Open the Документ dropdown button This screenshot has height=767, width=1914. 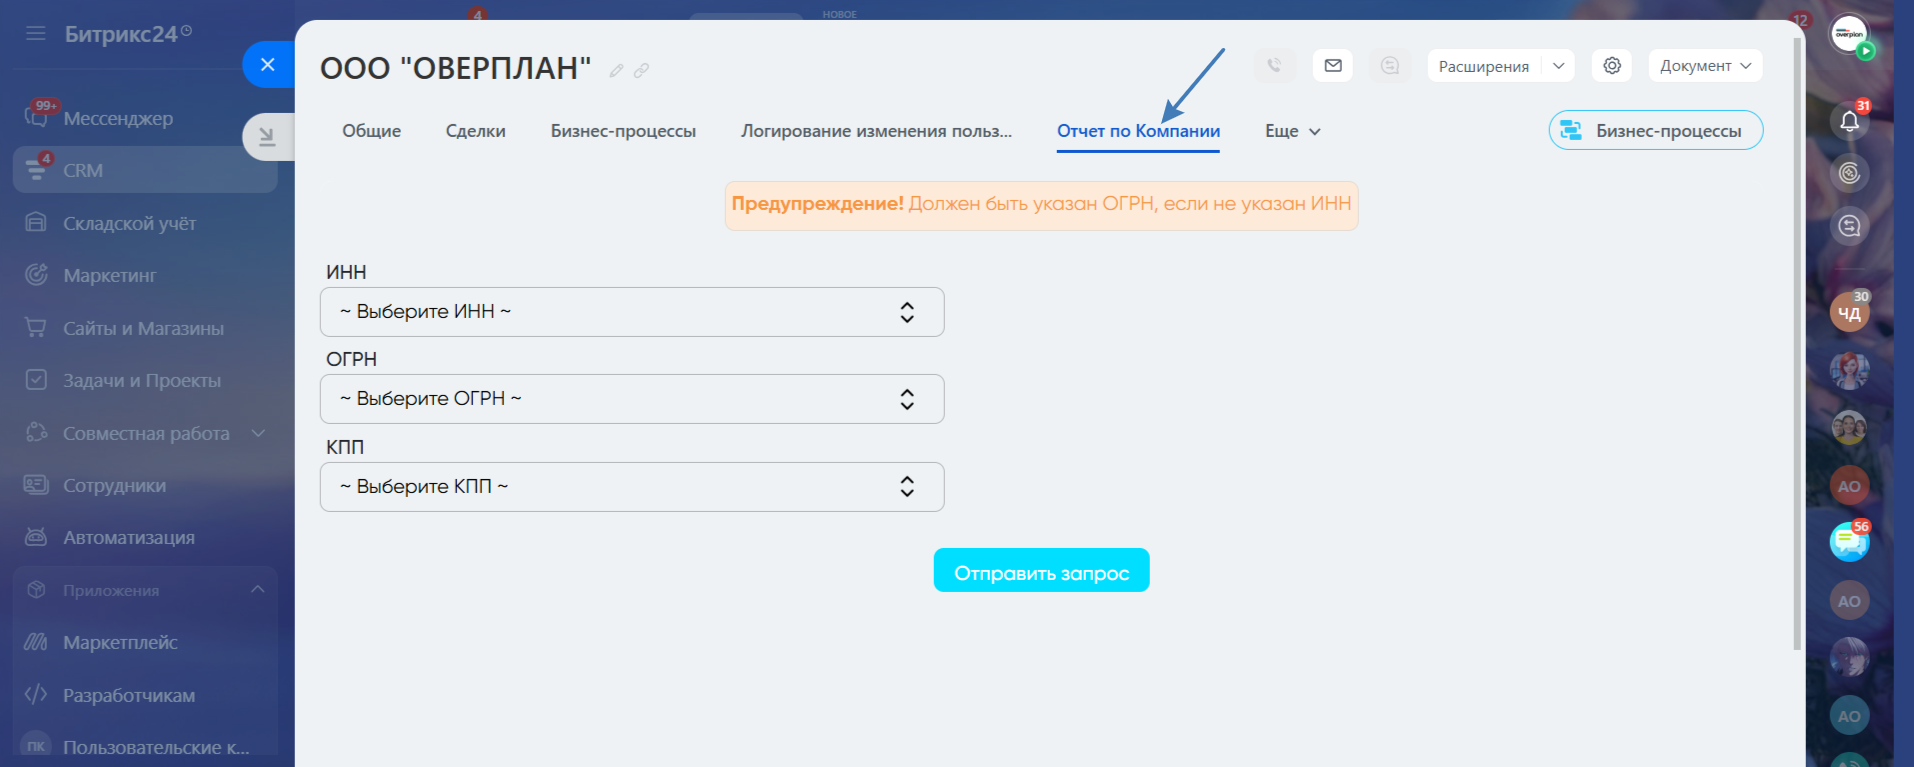pyautogui.click(x=1704, y=66)
